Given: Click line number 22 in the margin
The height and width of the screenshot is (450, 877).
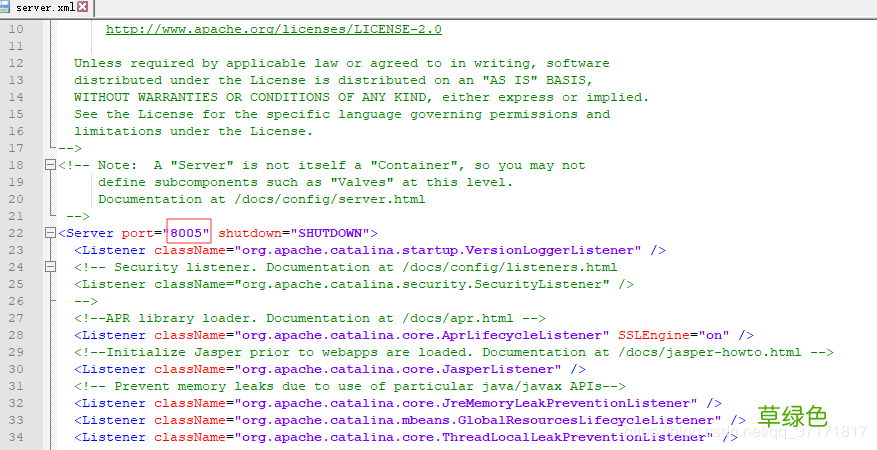Looking at the screenshot, I should click(x=16, y=233).
